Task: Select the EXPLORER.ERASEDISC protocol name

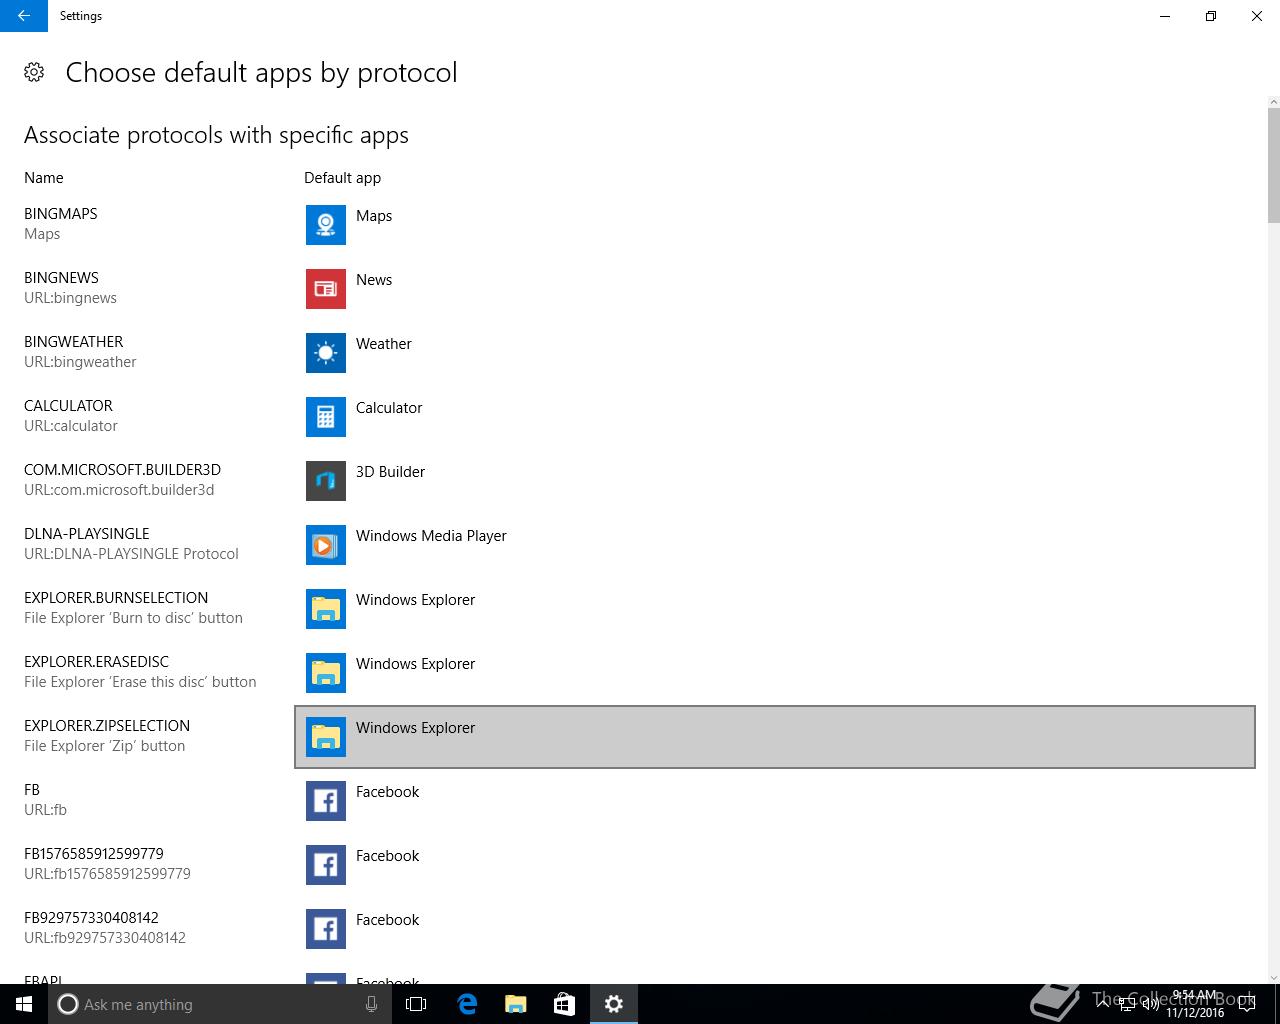Action: 96,662
